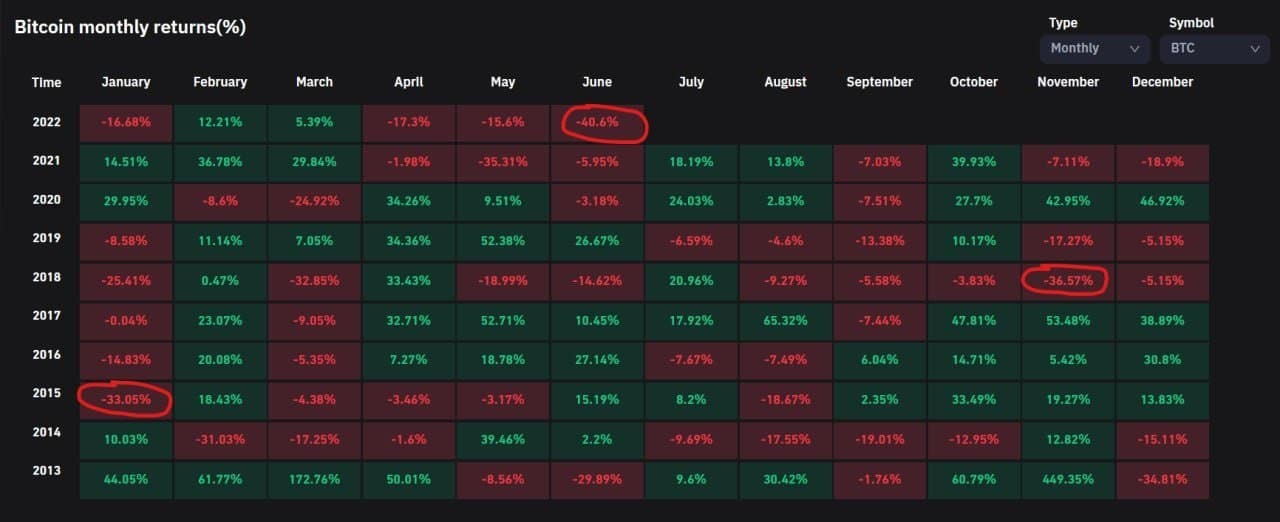Click the June column header
The height and width of the screenshot is (522, 1280).
(596, 82)
